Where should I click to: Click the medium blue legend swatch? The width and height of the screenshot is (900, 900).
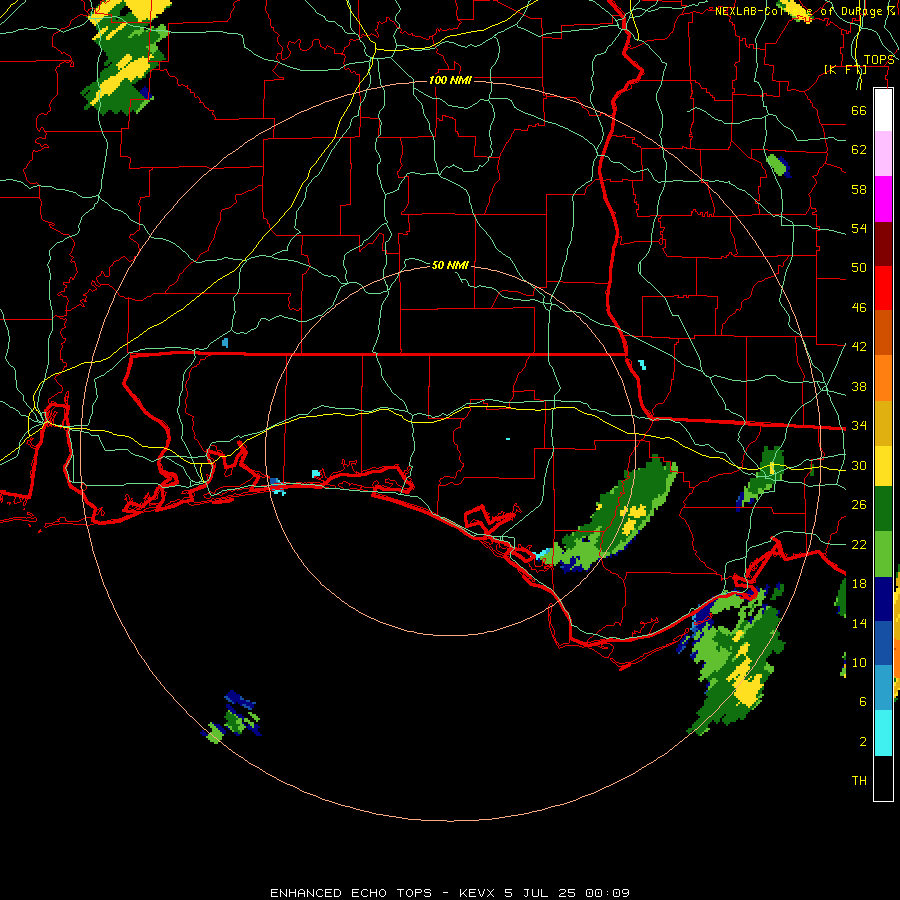click(883, 643)
